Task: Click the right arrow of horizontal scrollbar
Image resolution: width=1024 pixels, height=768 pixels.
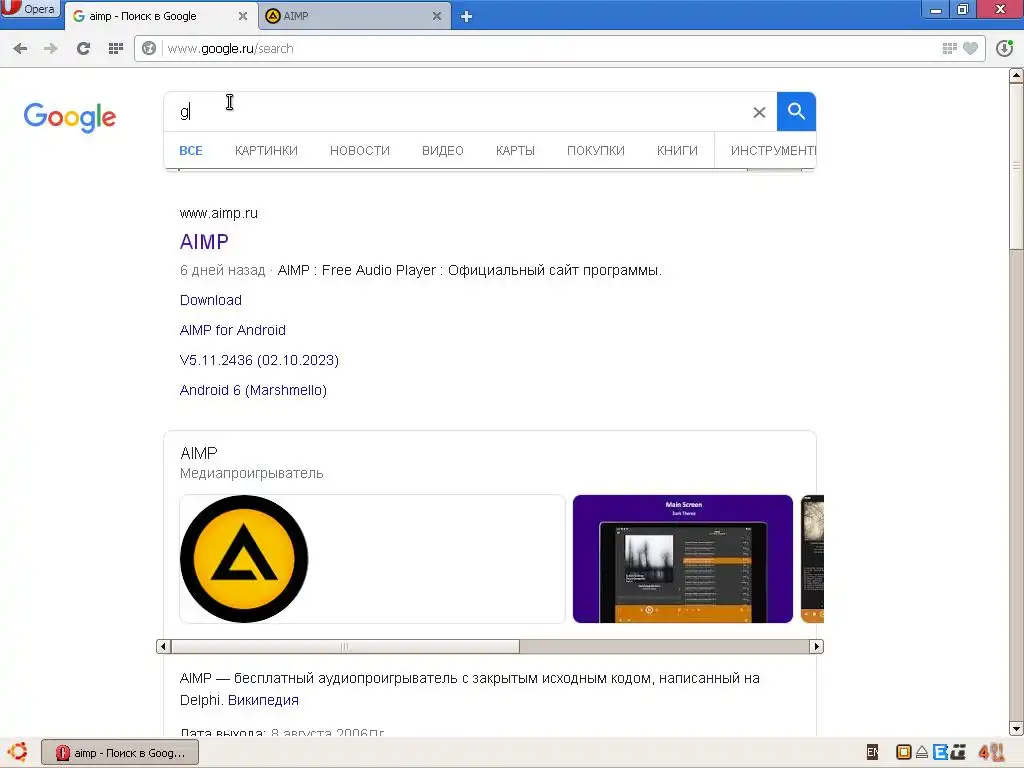Action: pos(816,647)
